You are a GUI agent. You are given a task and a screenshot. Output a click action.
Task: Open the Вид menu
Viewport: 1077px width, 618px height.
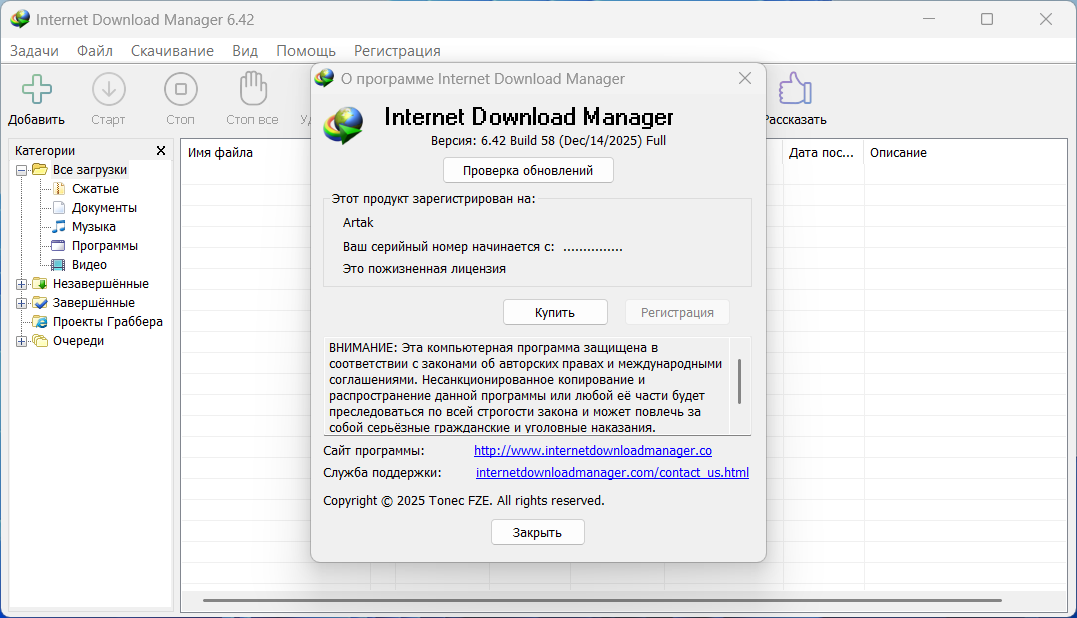(245, 51)
